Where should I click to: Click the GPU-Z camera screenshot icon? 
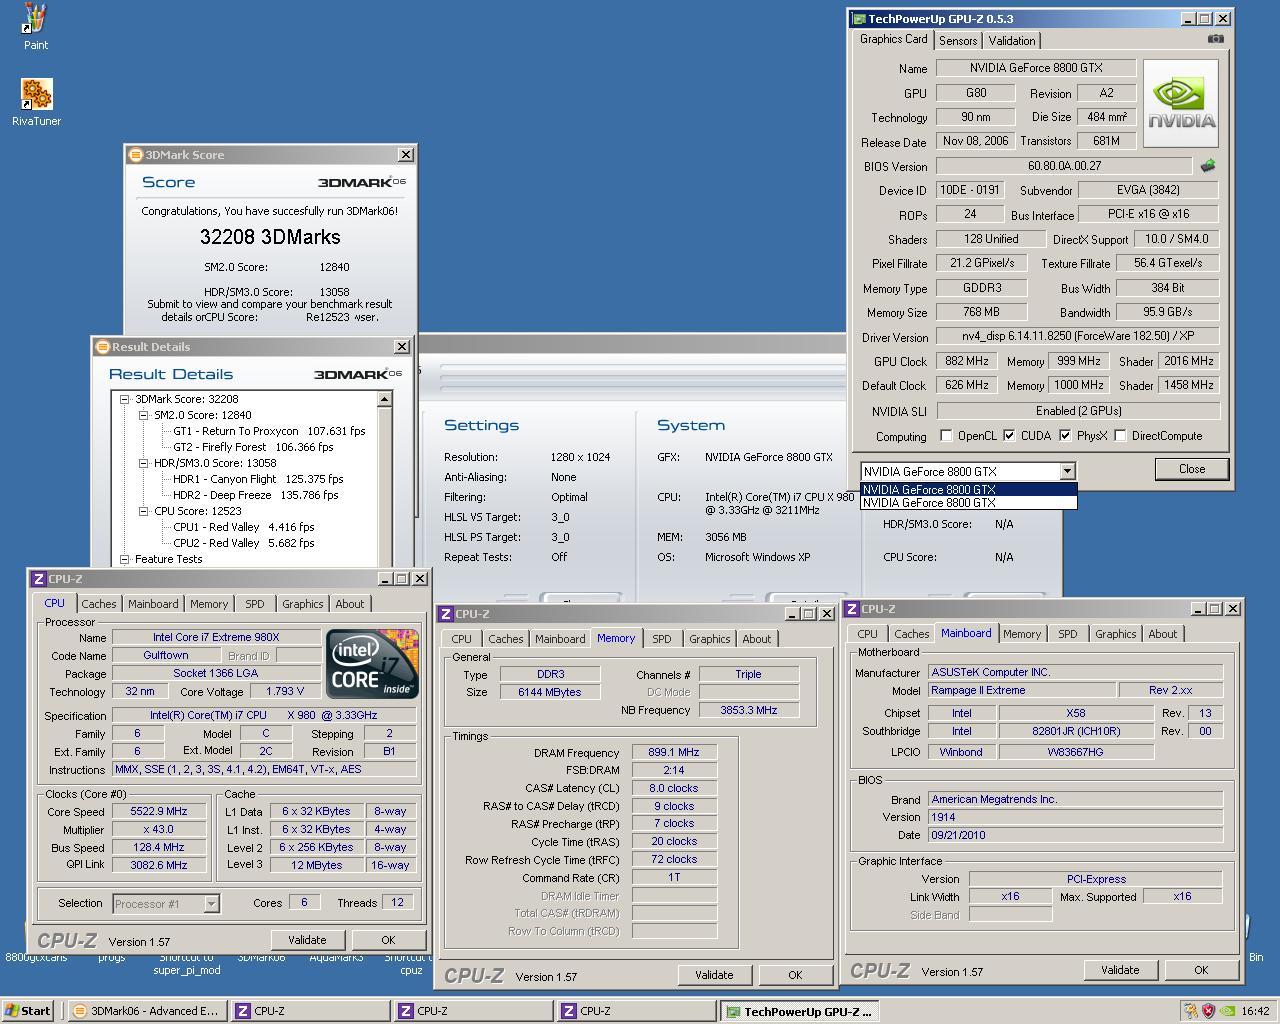tap(1215, 39)
